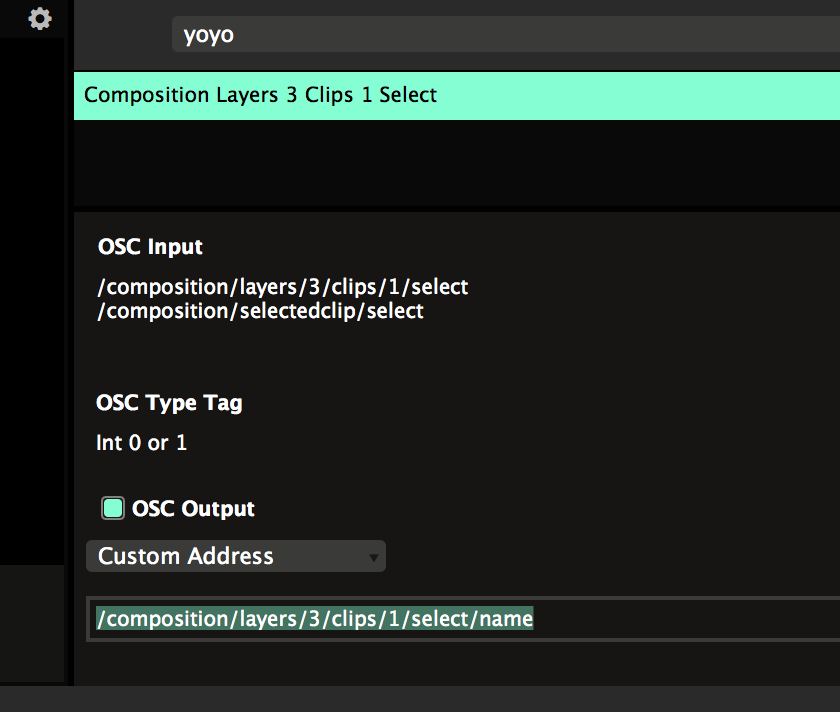Select the Composition Layers 3 Clips 1 Select row

(261, 96)
